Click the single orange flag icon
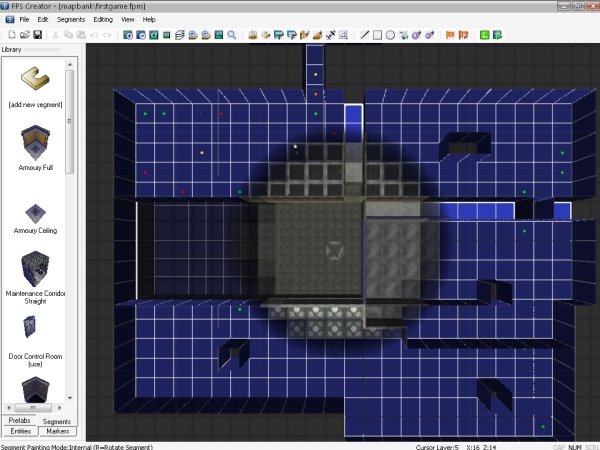This screenshot has width=600, height=450. (450, 35)
